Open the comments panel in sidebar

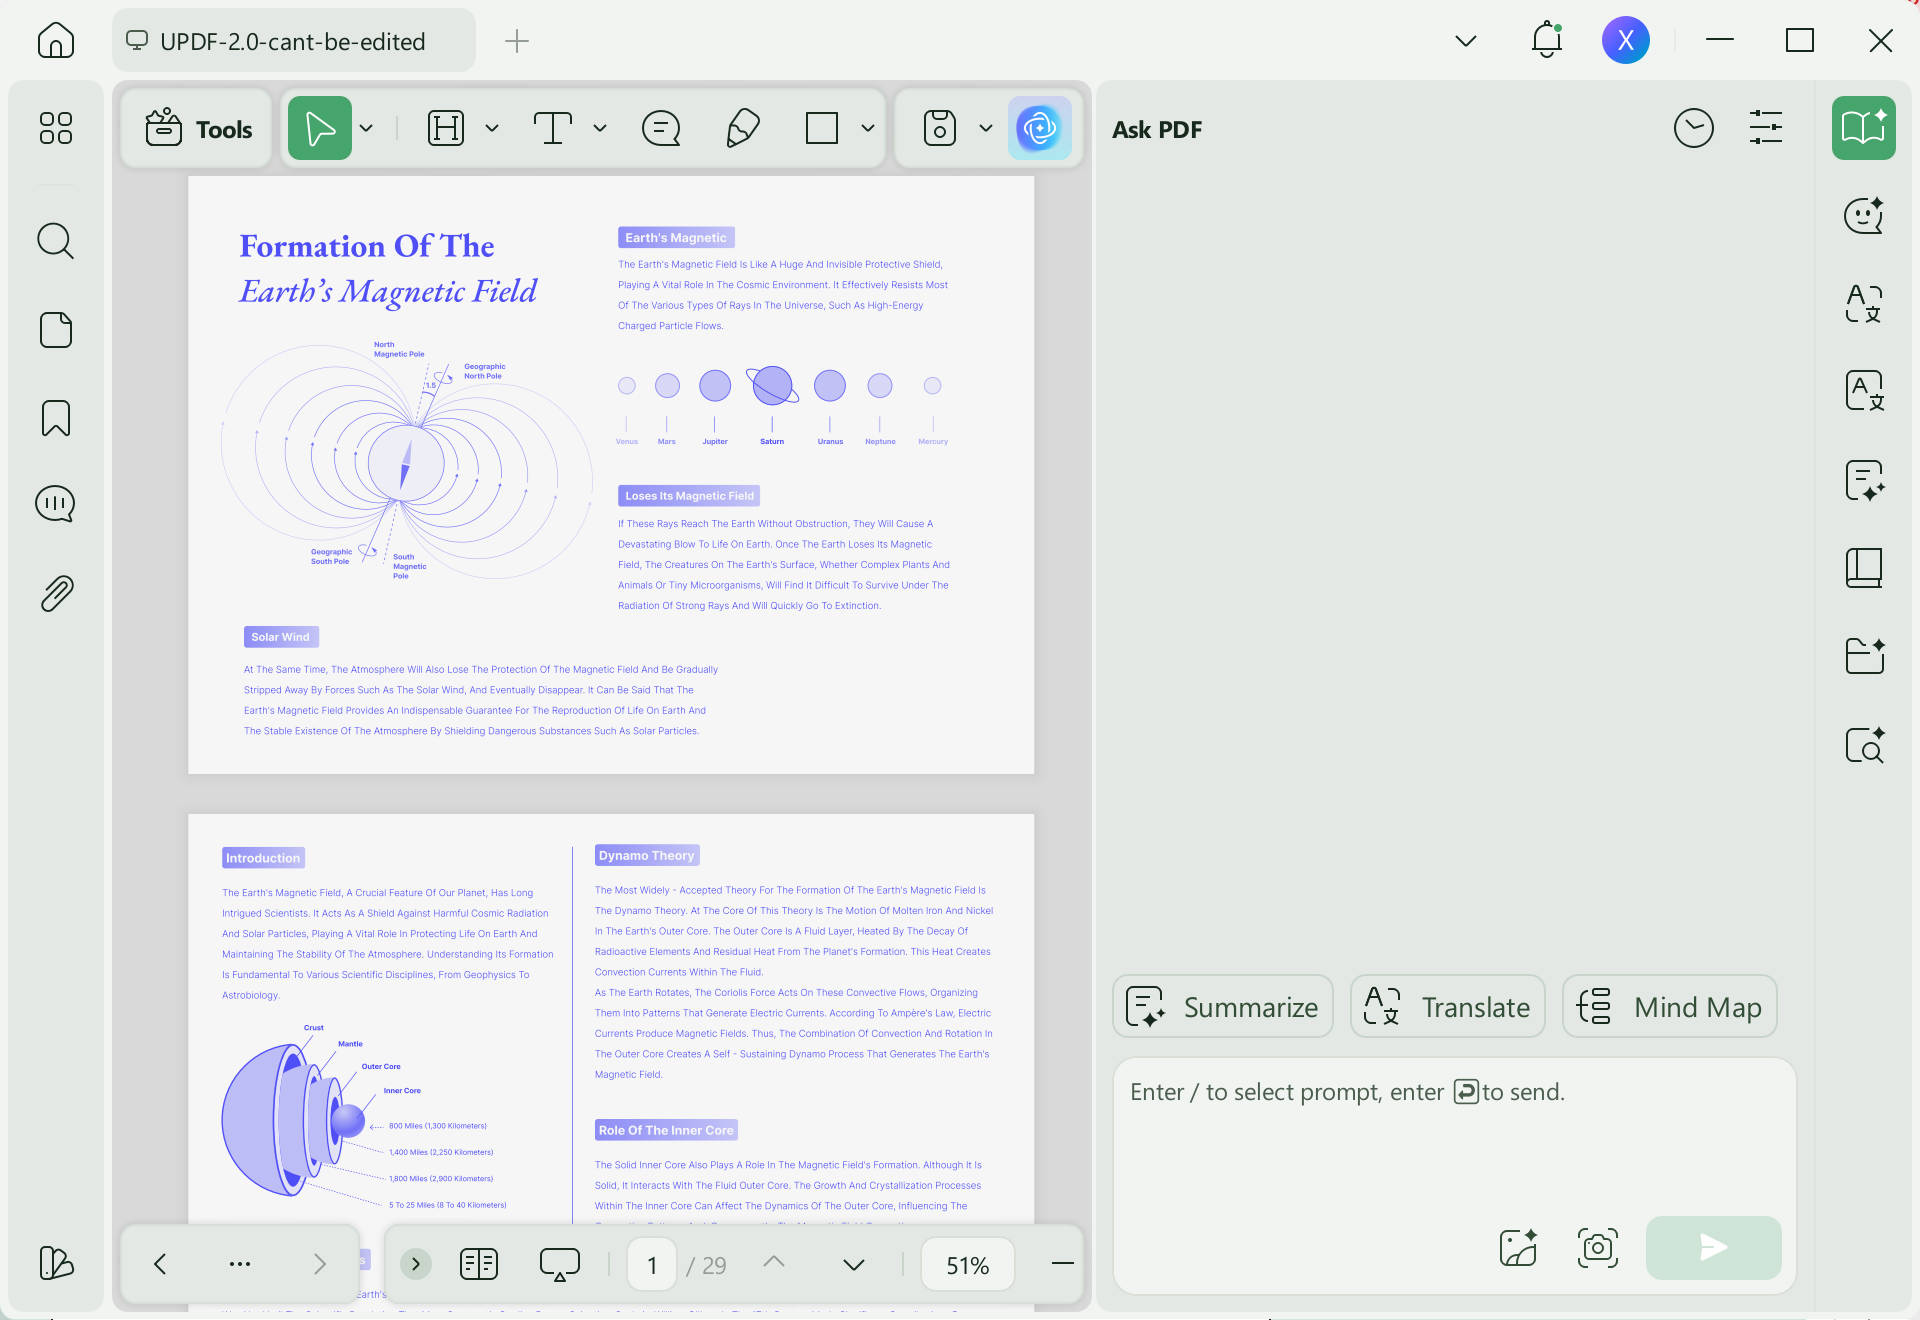point(56,504)
